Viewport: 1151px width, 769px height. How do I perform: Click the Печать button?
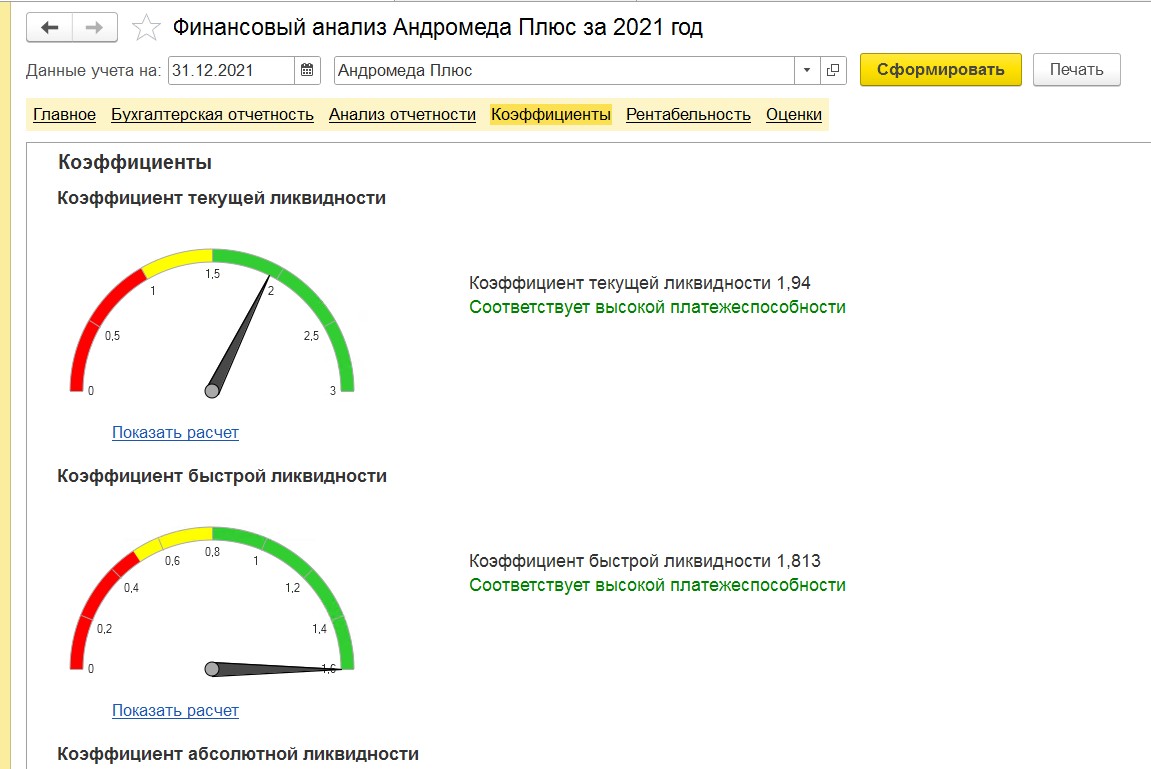[x=1076, y=70]
